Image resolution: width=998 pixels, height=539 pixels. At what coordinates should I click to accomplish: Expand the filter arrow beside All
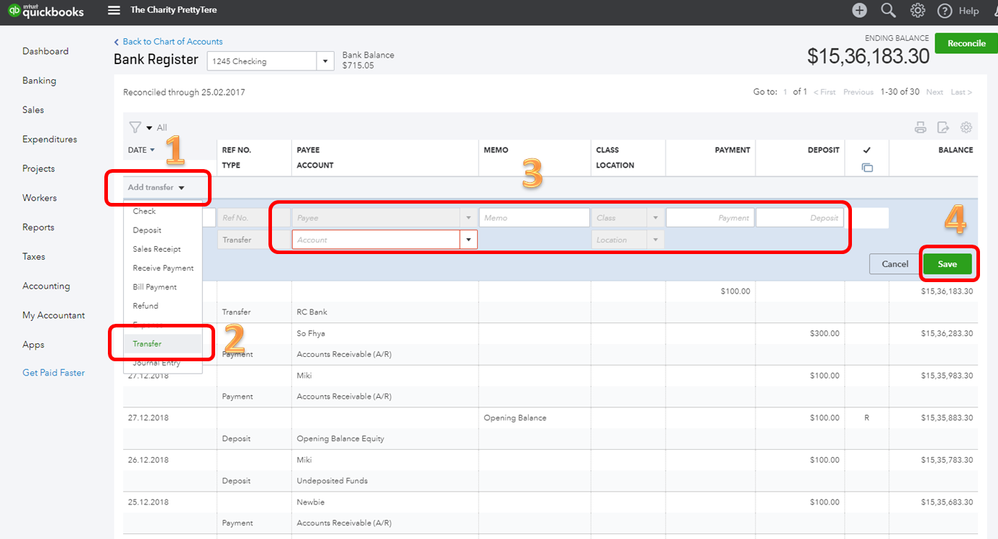click(x=149, y=128)
